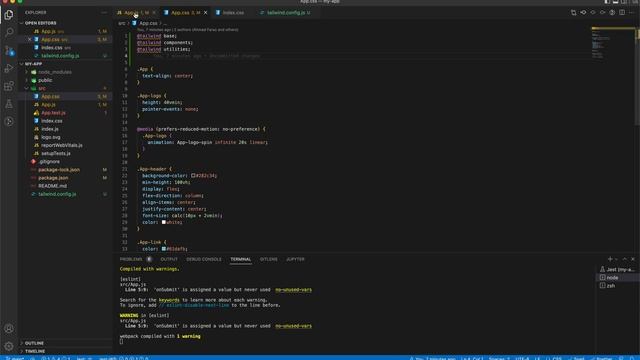Image resolution: width=640 pixels, height=360 pixels.
Task: Open the Manage gear icon
Action: click(x=9, y=346)
